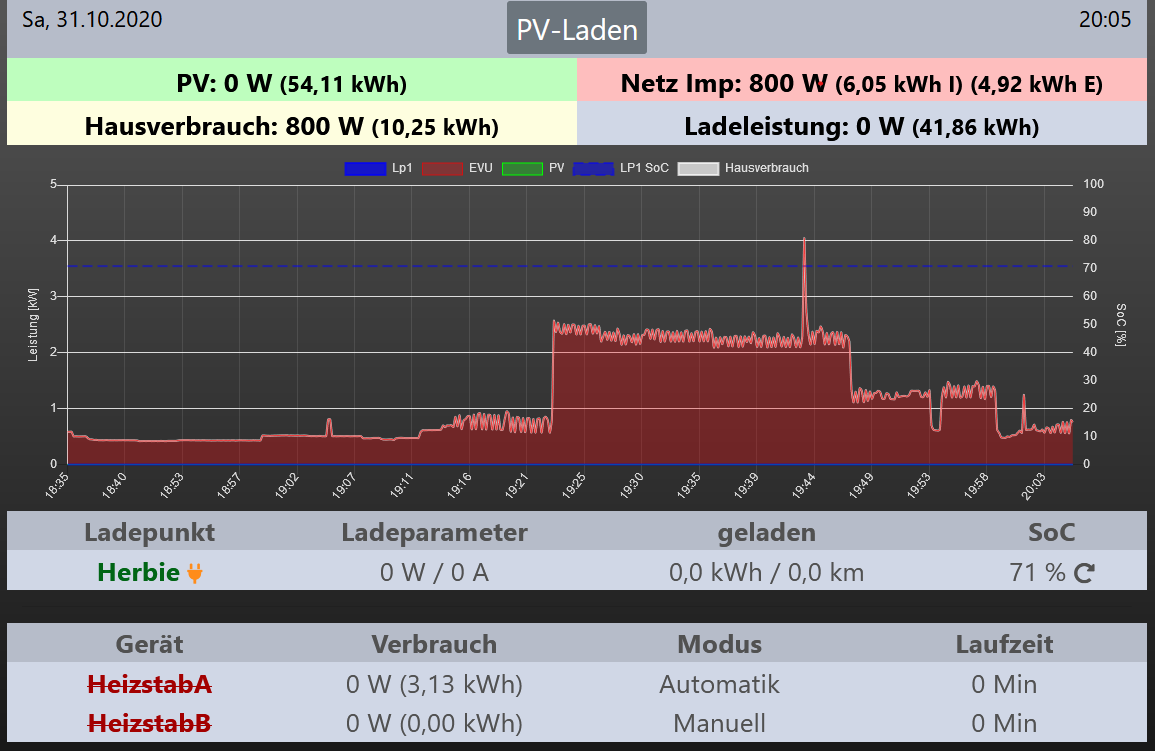Click the SoC [%] axis label
This screenshot has width=1155, height=751.
[1121, 324]
